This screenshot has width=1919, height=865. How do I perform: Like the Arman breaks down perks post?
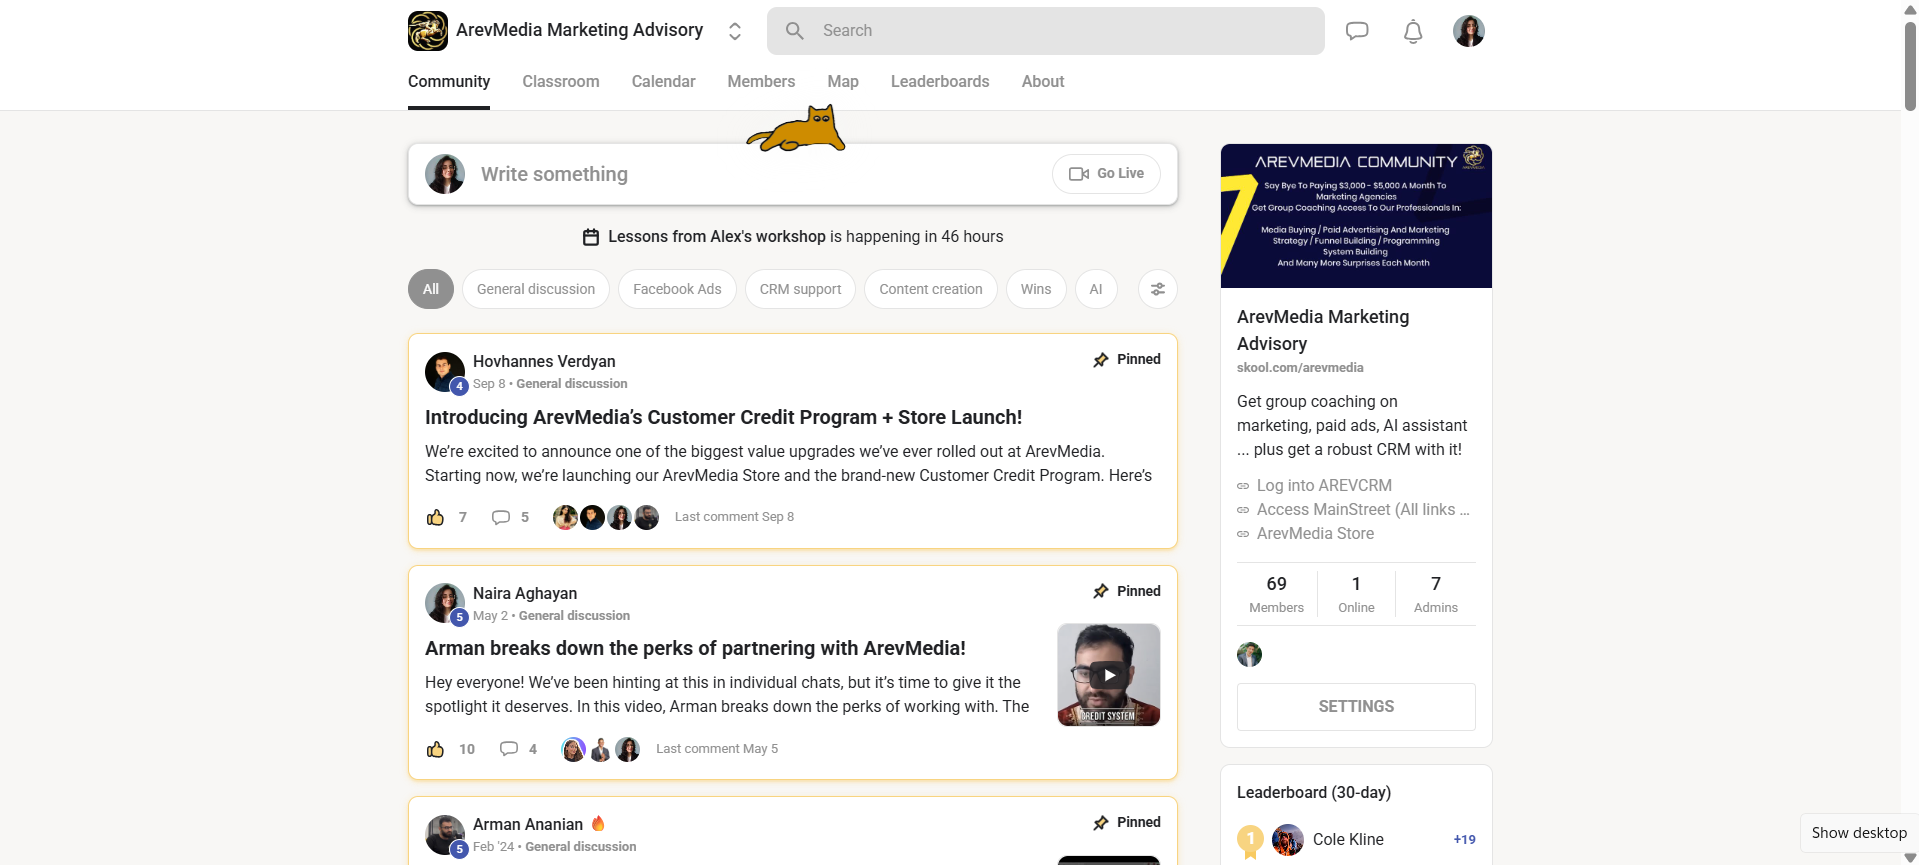point(435,749)
